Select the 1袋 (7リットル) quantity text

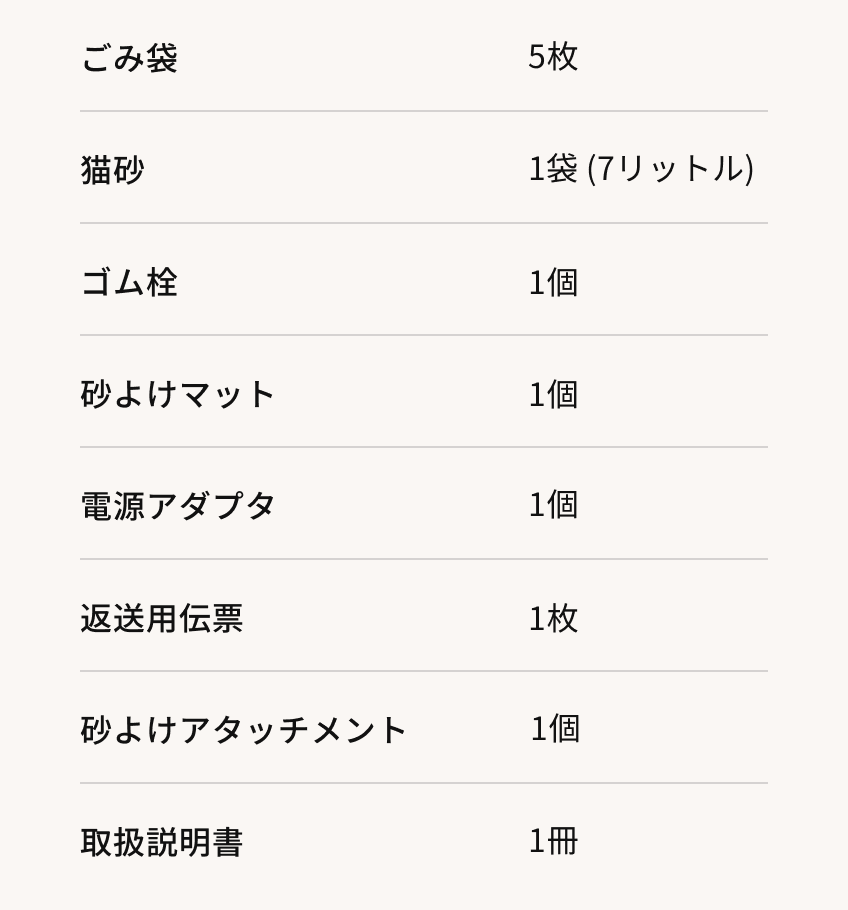(640, 169)
